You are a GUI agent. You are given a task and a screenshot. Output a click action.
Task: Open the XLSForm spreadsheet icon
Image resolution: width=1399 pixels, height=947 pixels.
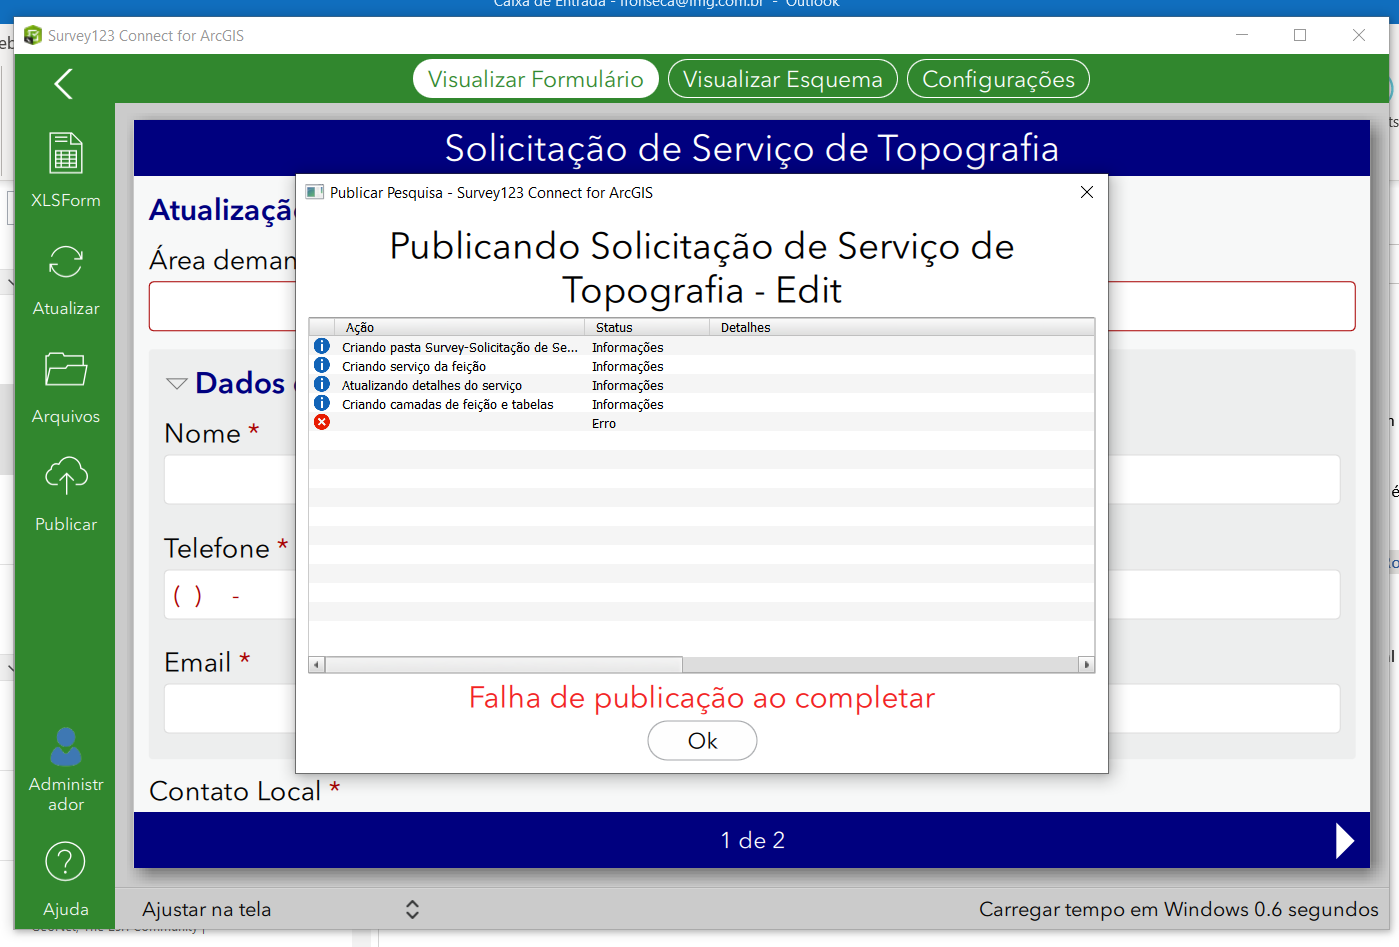click(x=66, y=153)
